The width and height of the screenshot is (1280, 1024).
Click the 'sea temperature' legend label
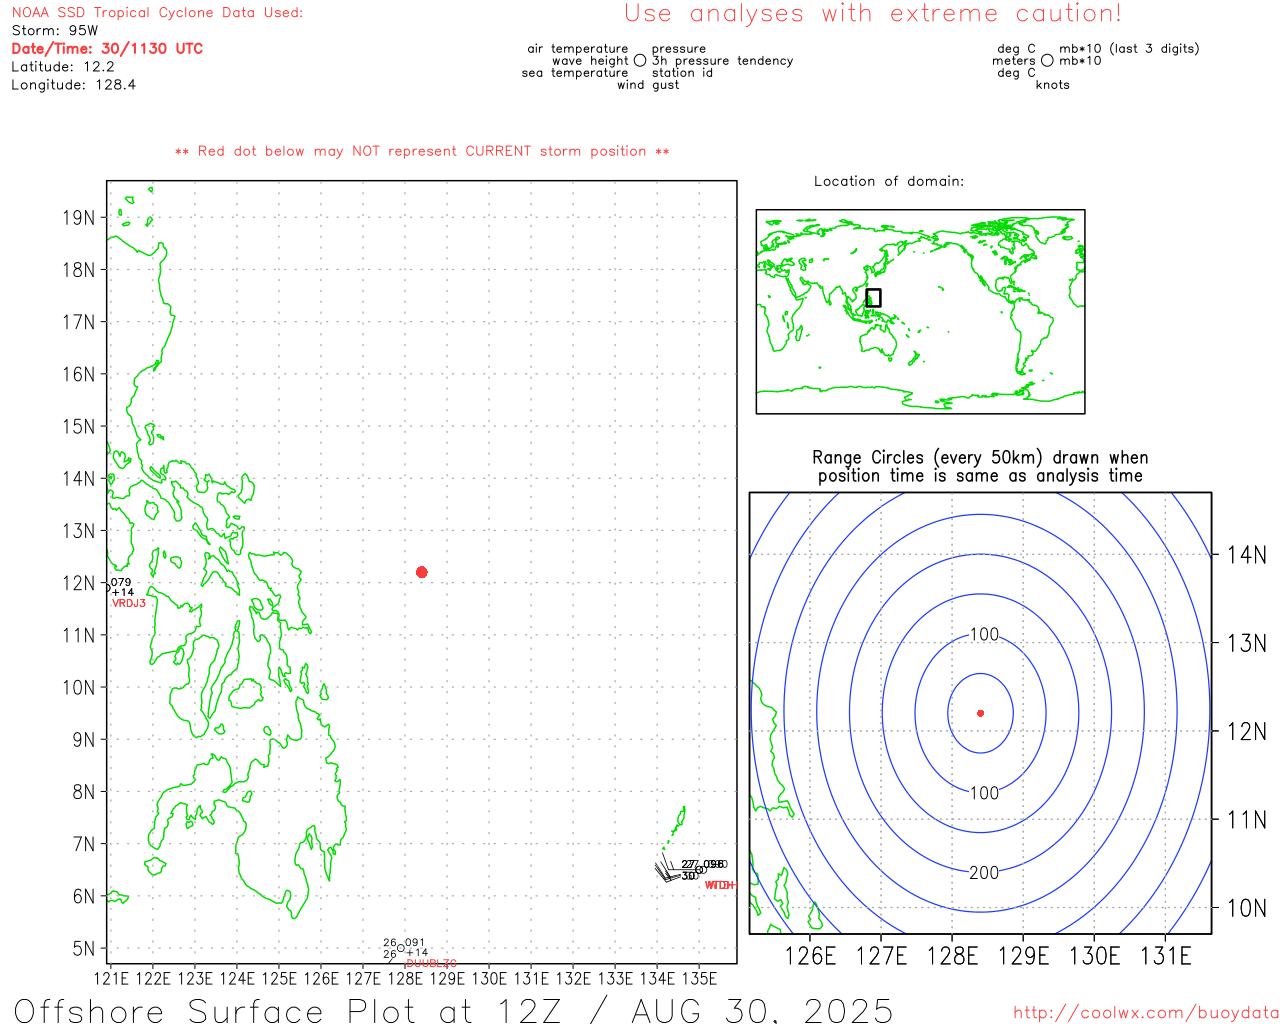(575, 73)
